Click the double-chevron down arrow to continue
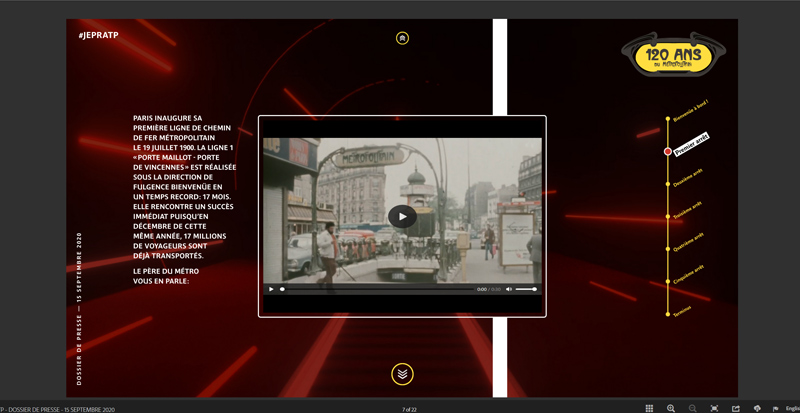This screenshot has height=413, width=800. [402, 374]
